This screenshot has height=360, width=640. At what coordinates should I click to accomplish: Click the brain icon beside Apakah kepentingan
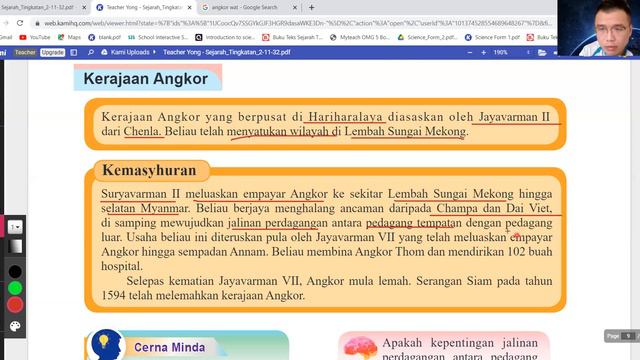[360, 348]
